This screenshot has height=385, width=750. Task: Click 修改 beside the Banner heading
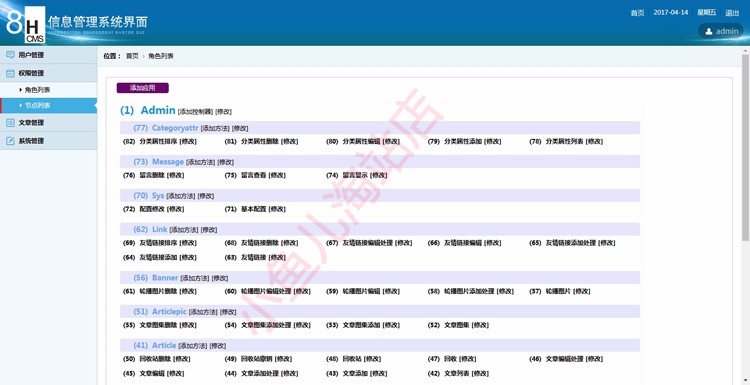220,278
